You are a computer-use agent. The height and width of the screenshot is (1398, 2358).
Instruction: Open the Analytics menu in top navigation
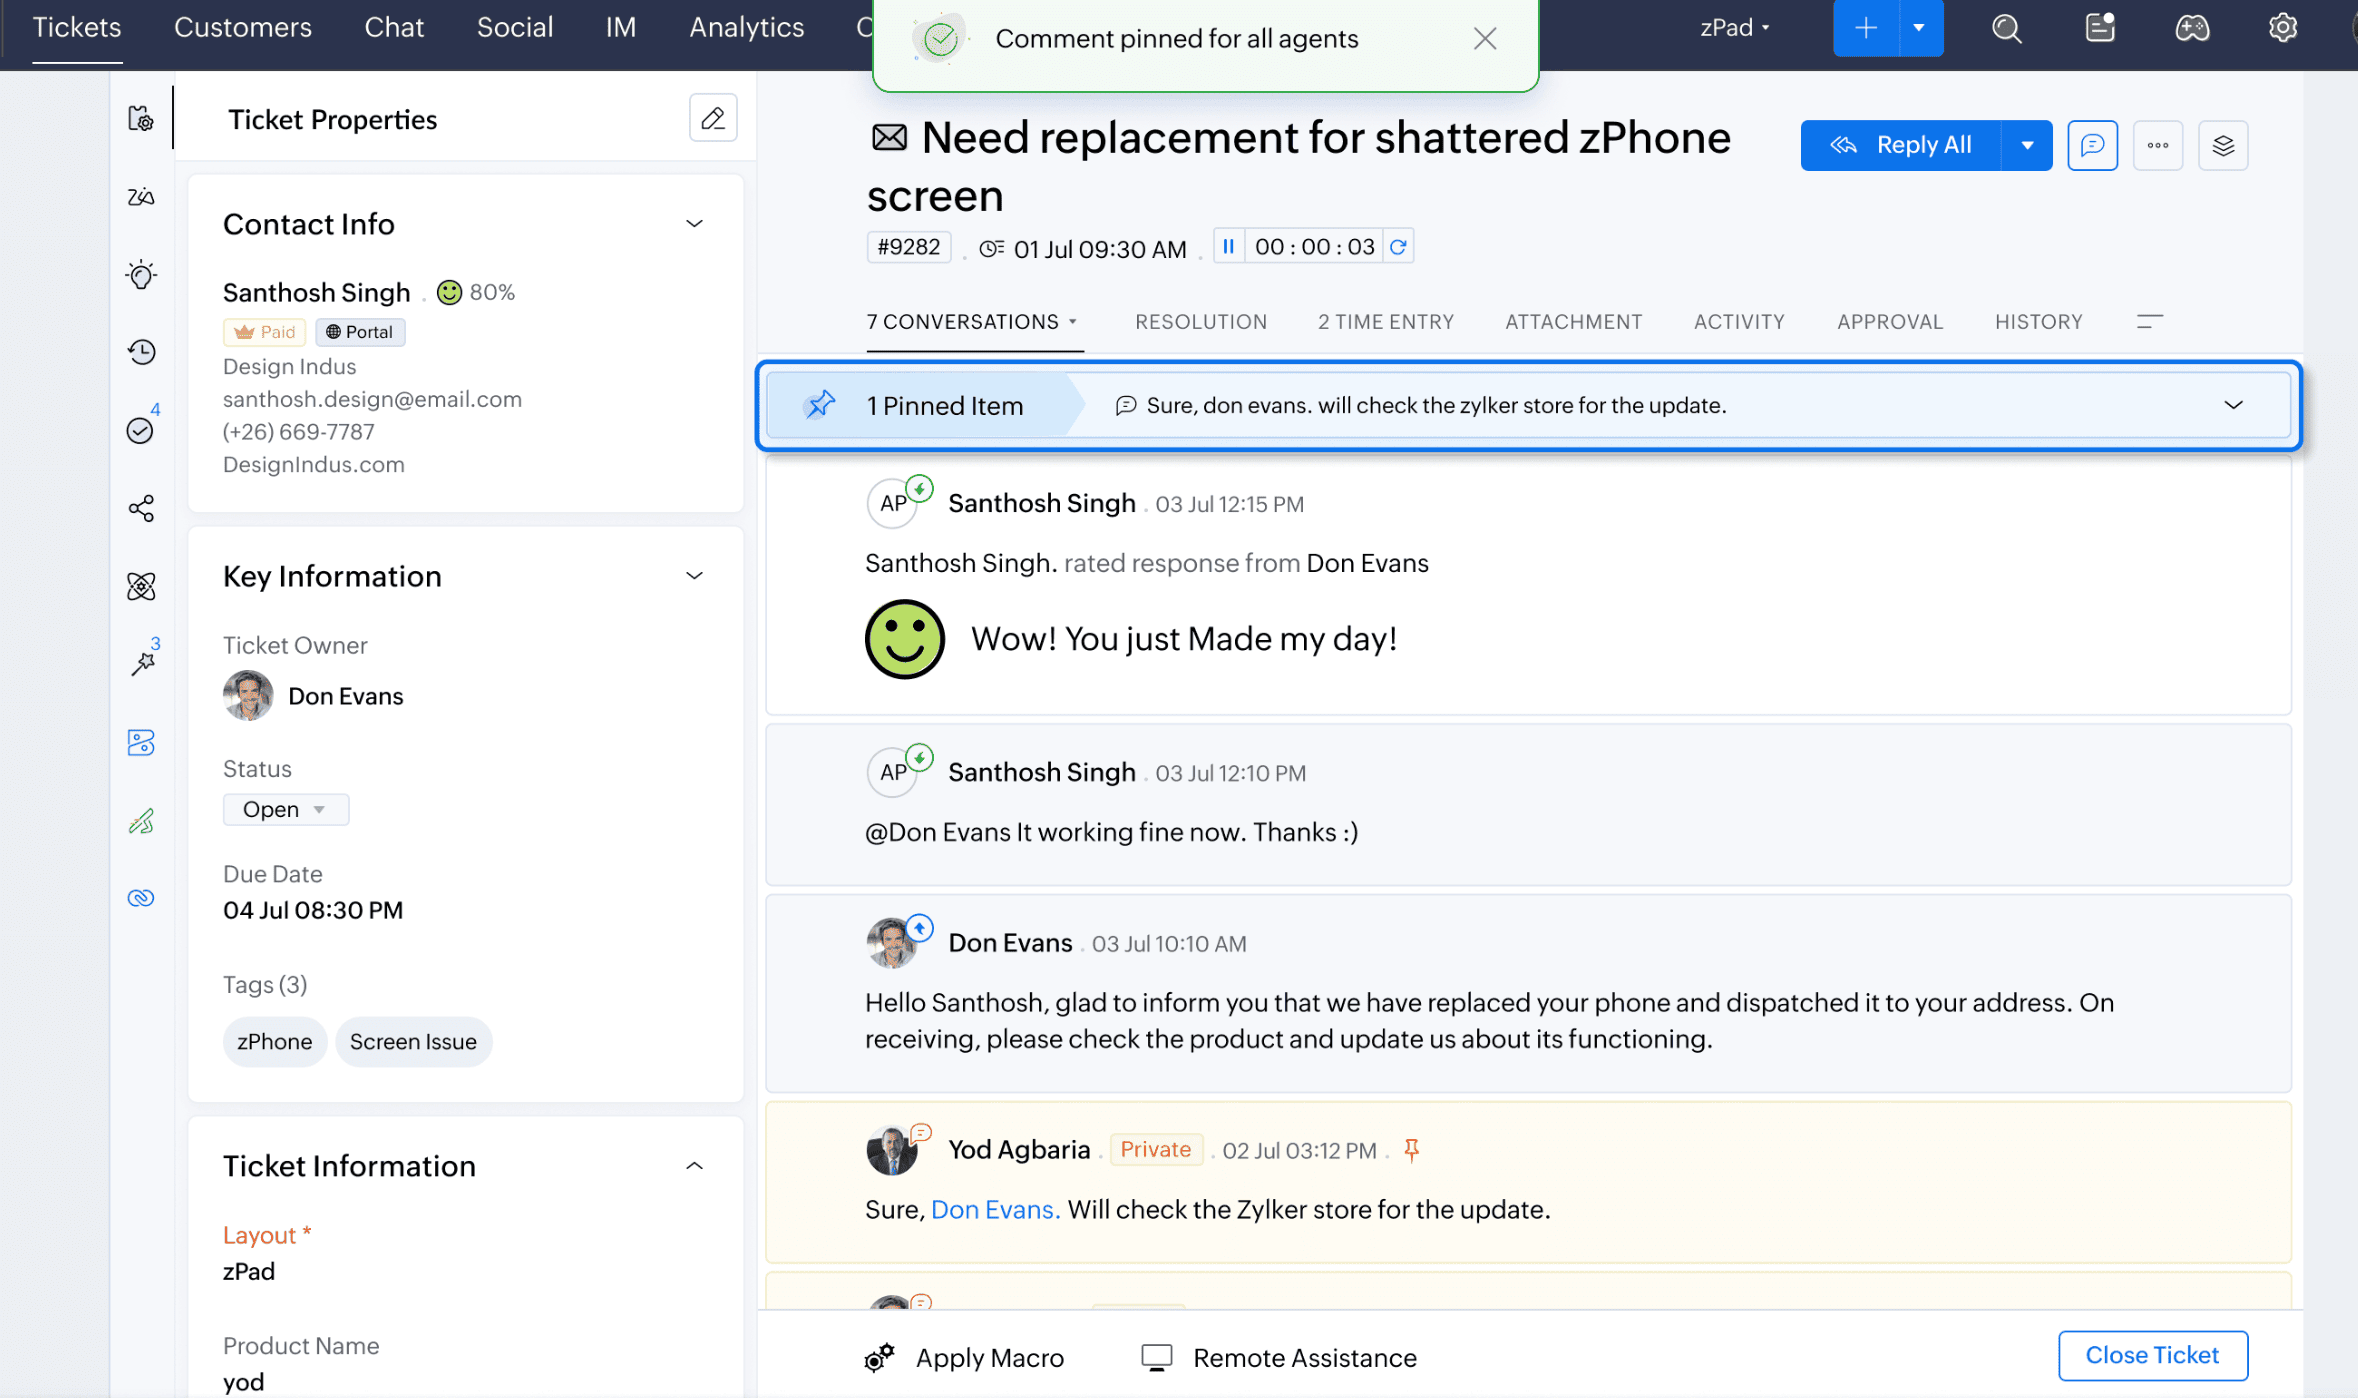pos(746,28)
